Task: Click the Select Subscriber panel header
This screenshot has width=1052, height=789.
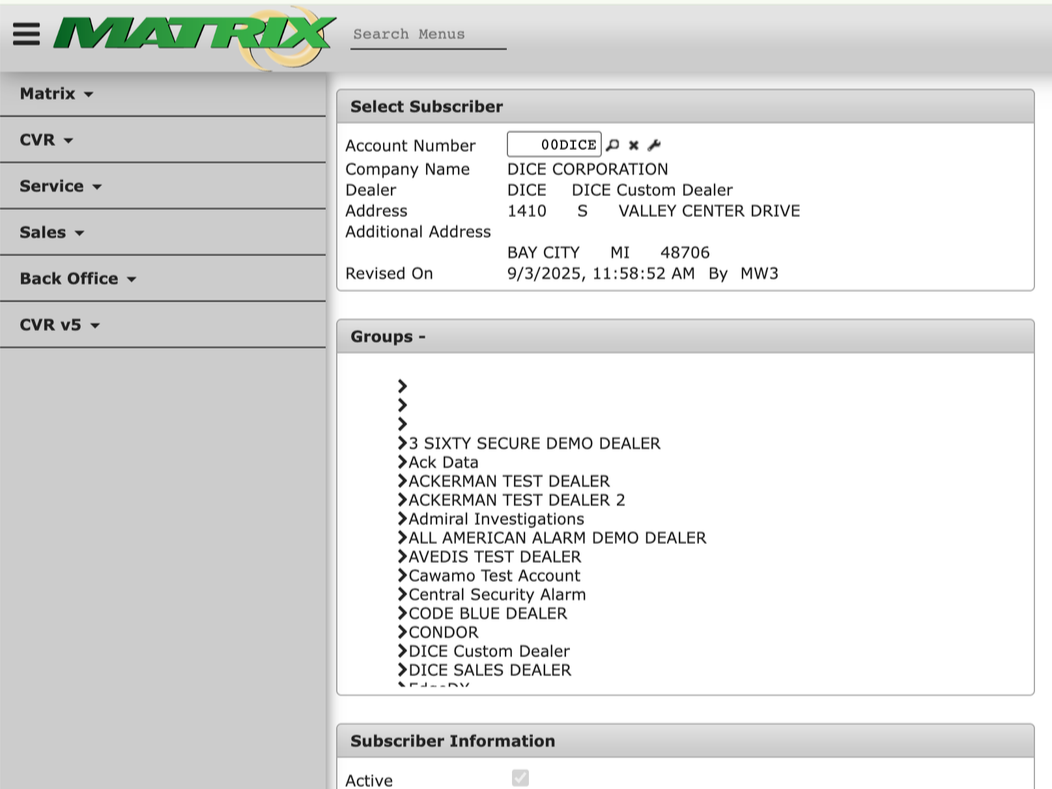Action: click(x=685, y=107)
